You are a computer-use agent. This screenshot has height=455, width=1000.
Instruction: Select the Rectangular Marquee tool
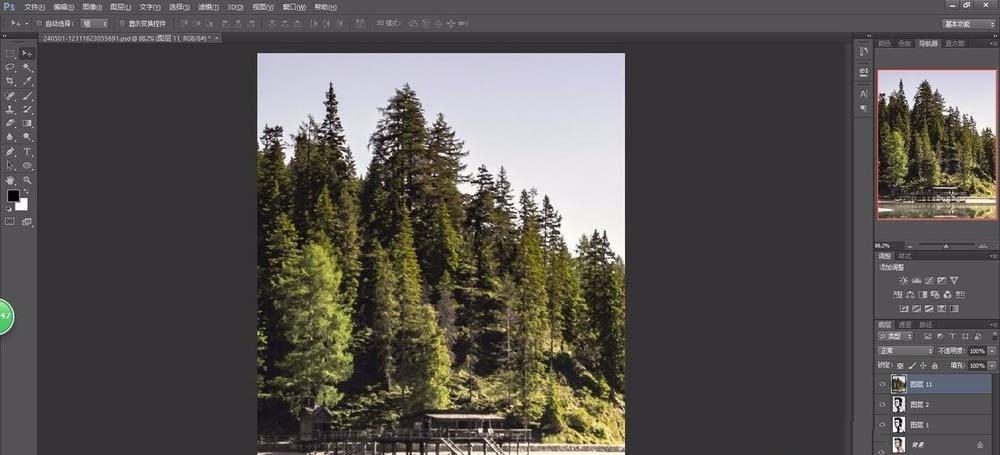click(10, 53)
